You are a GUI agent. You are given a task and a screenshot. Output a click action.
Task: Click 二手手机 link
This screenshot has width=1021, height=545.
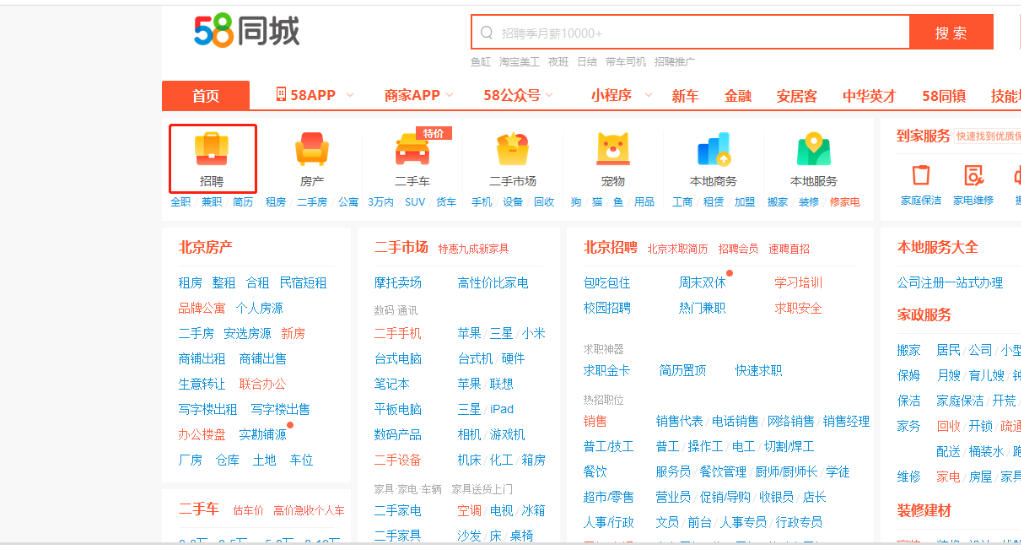[398, 333]
